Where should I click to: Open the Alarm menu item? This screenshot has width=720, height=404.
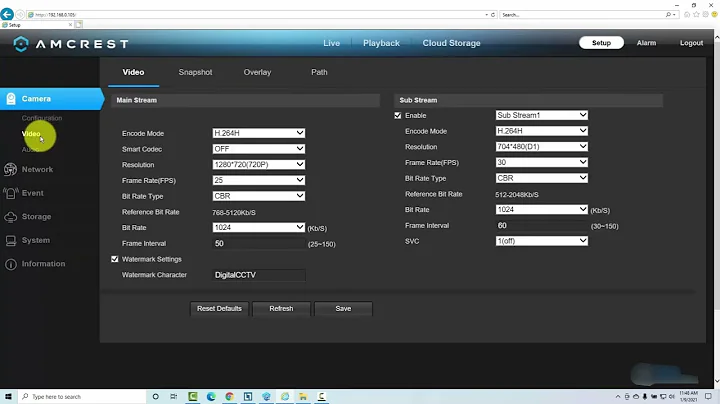pos(646,43)
